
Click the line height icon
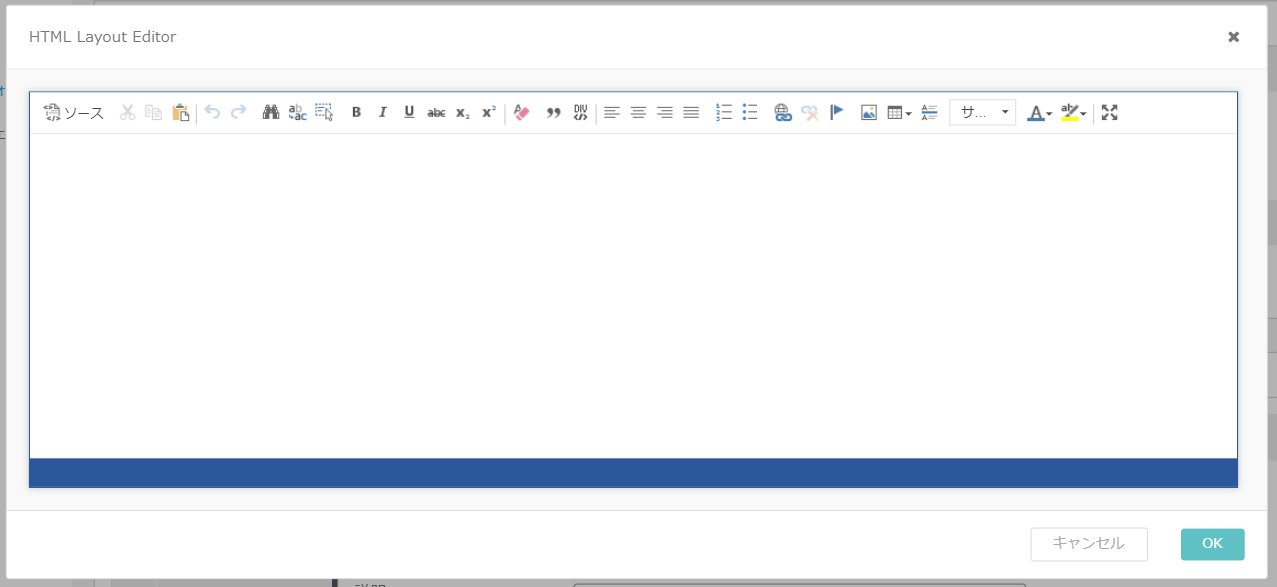[x=929, y=113]
